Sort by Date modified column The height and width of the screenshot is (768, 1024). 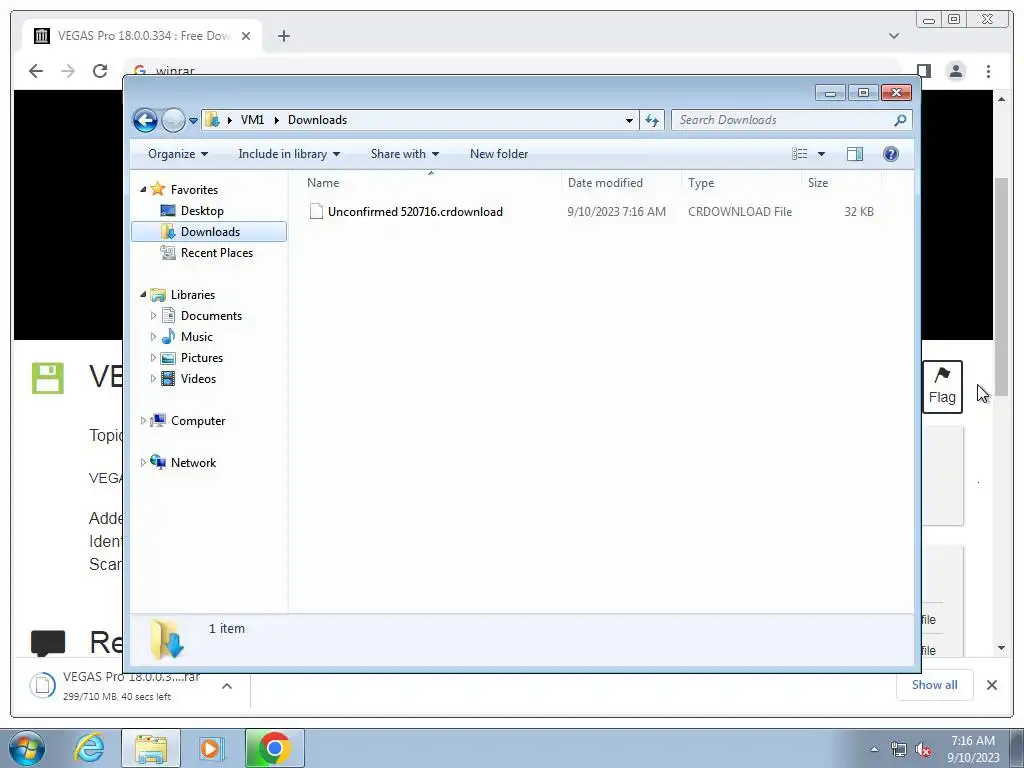click(x=621, y=183)
